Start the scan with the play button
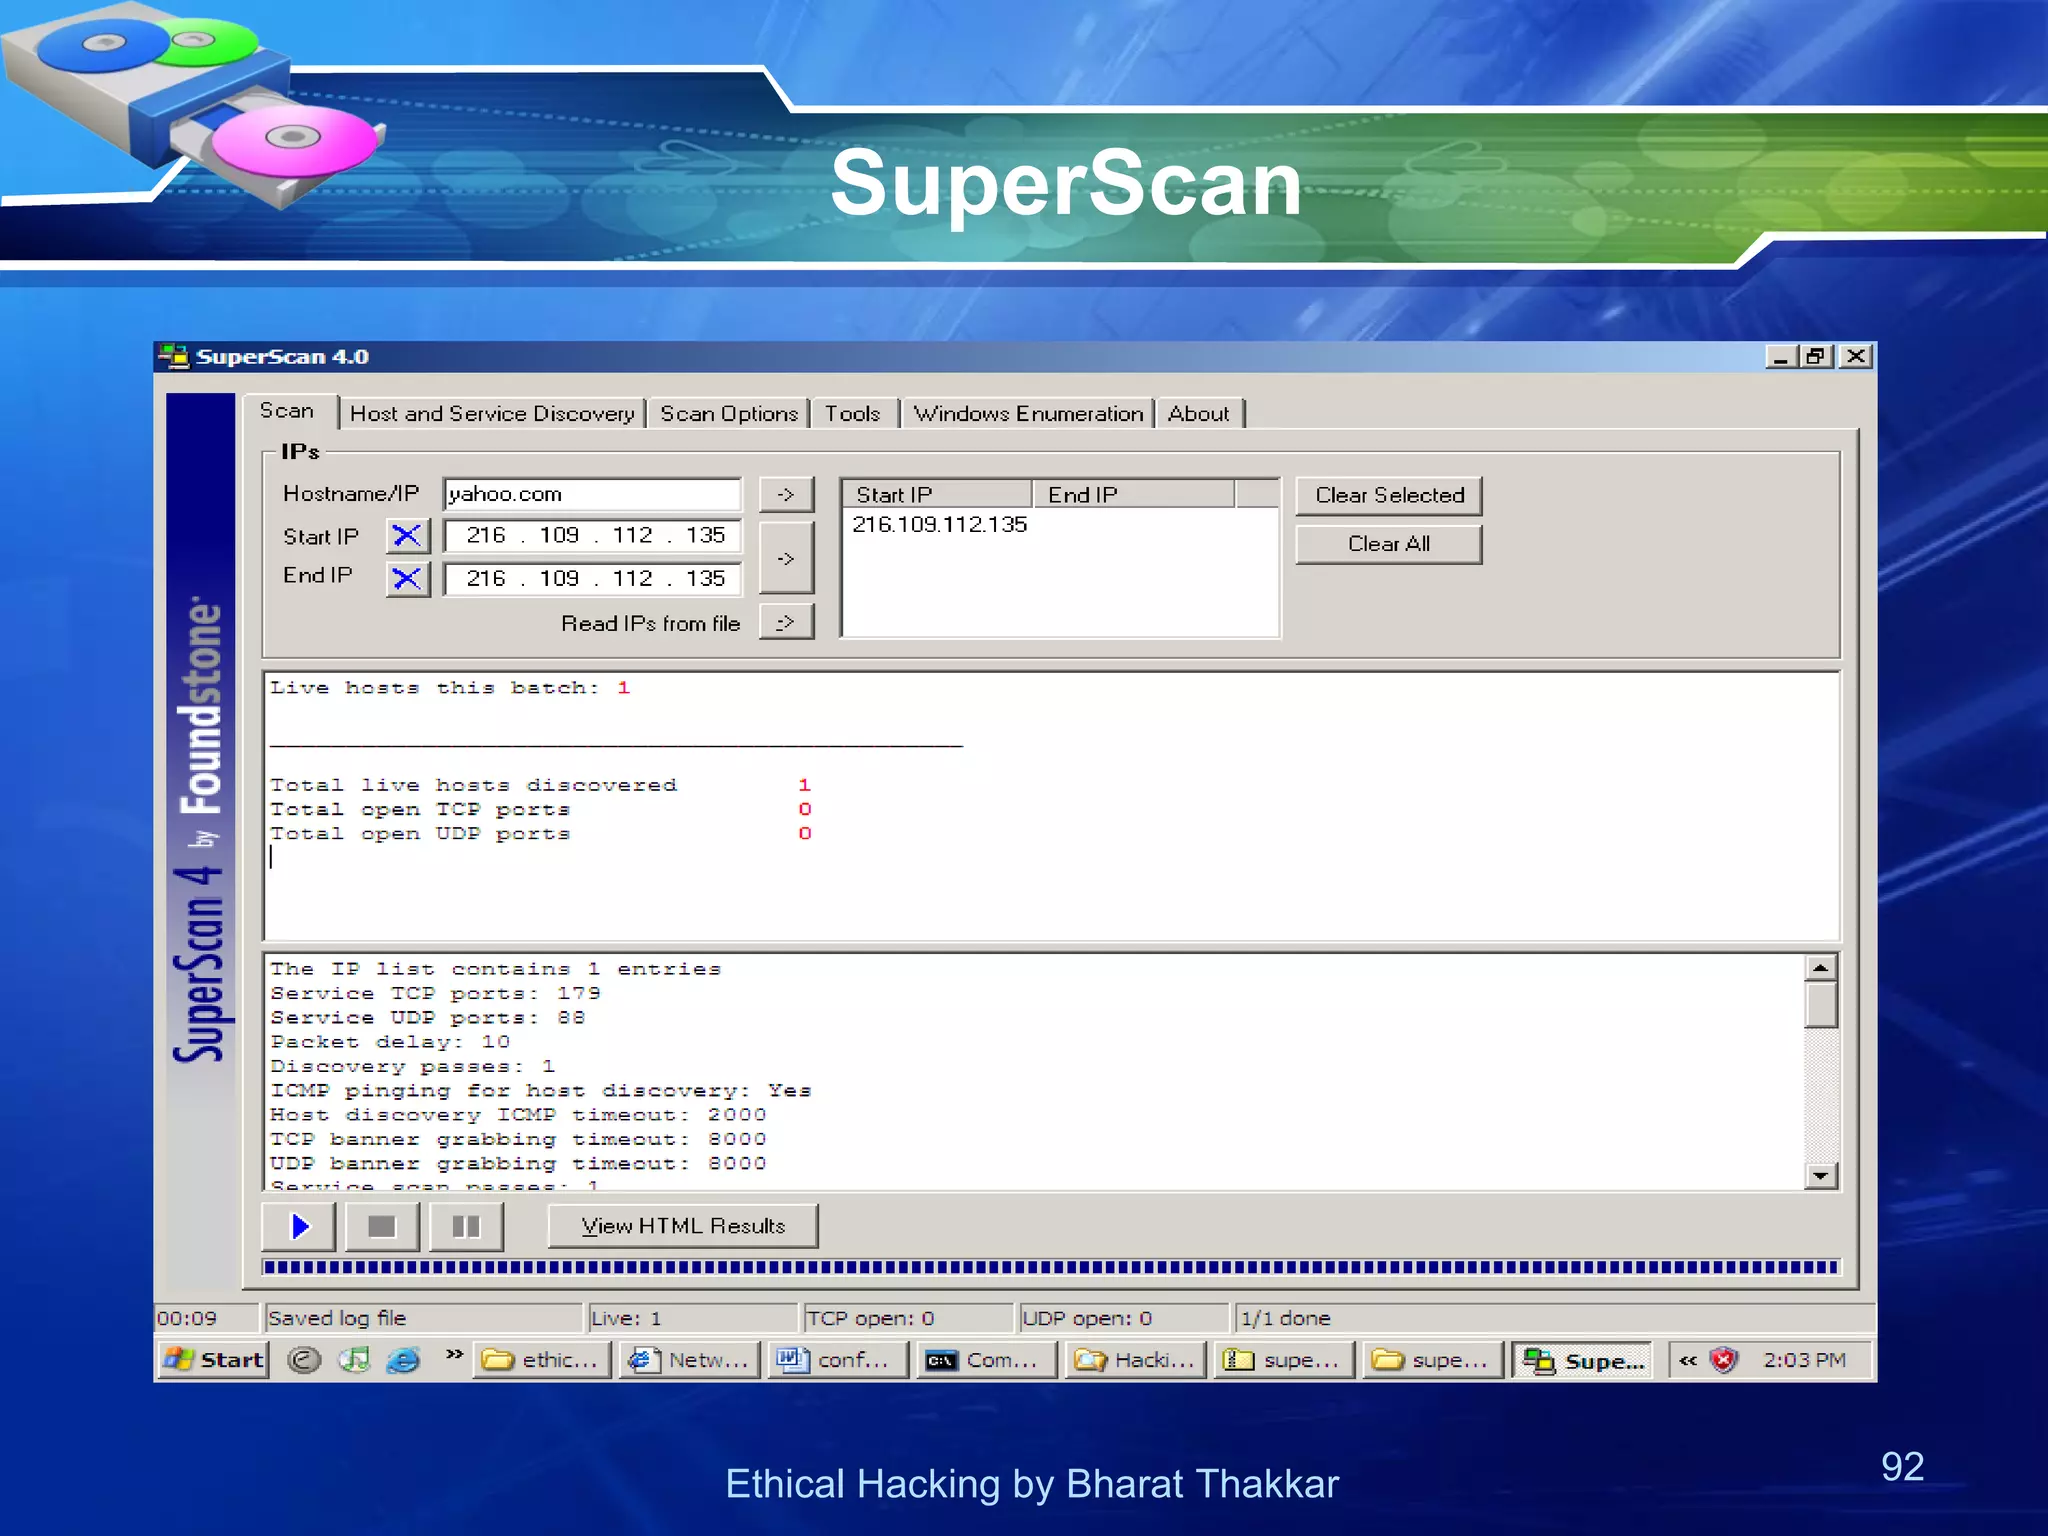 pos(299,1226)
